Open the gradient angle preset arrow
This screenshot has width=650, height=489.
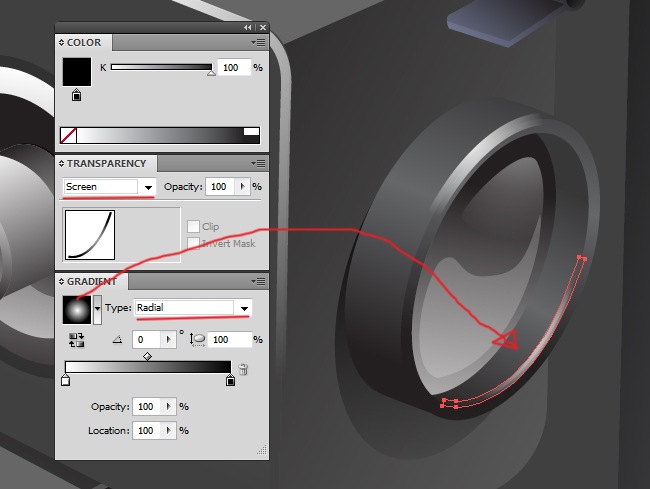tap(168, 340)
